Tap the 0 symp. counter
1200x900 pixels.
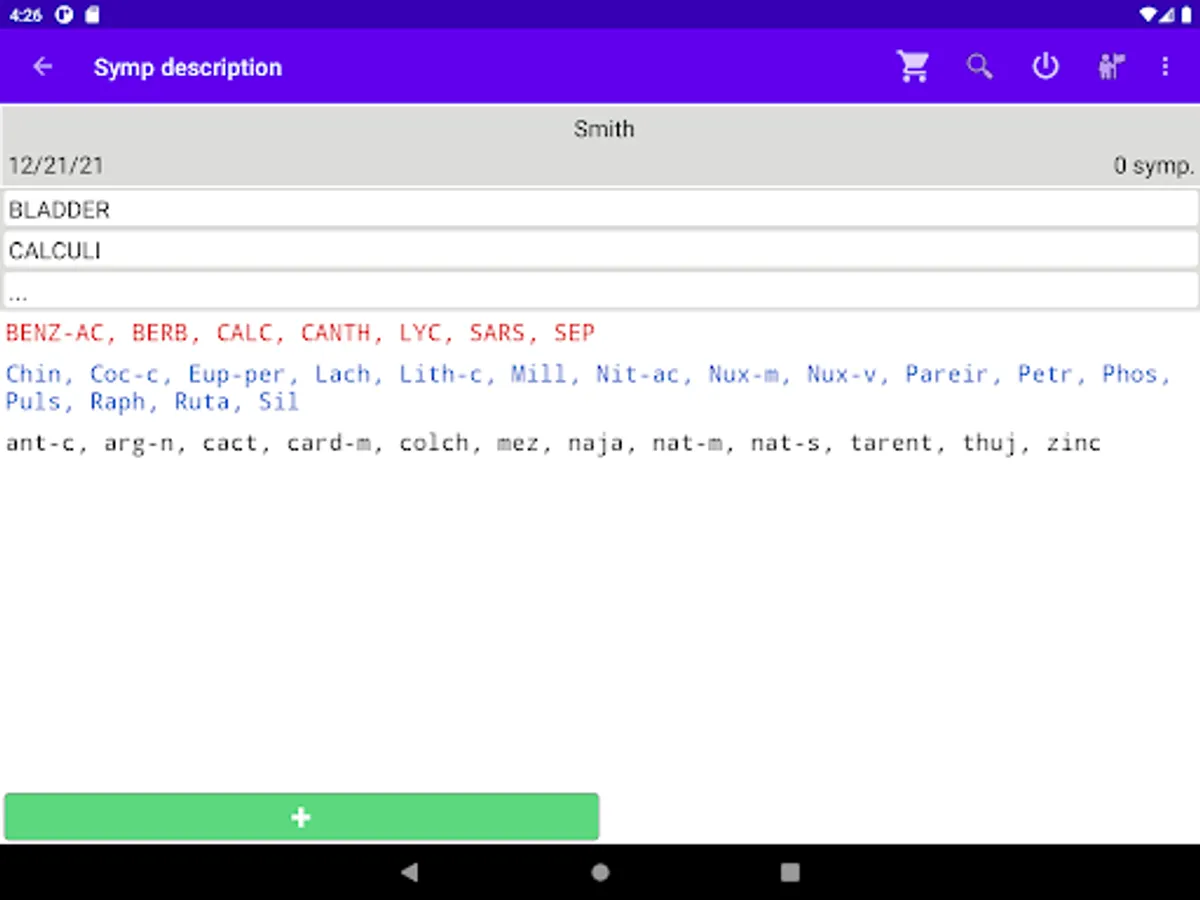point(1154,166)
